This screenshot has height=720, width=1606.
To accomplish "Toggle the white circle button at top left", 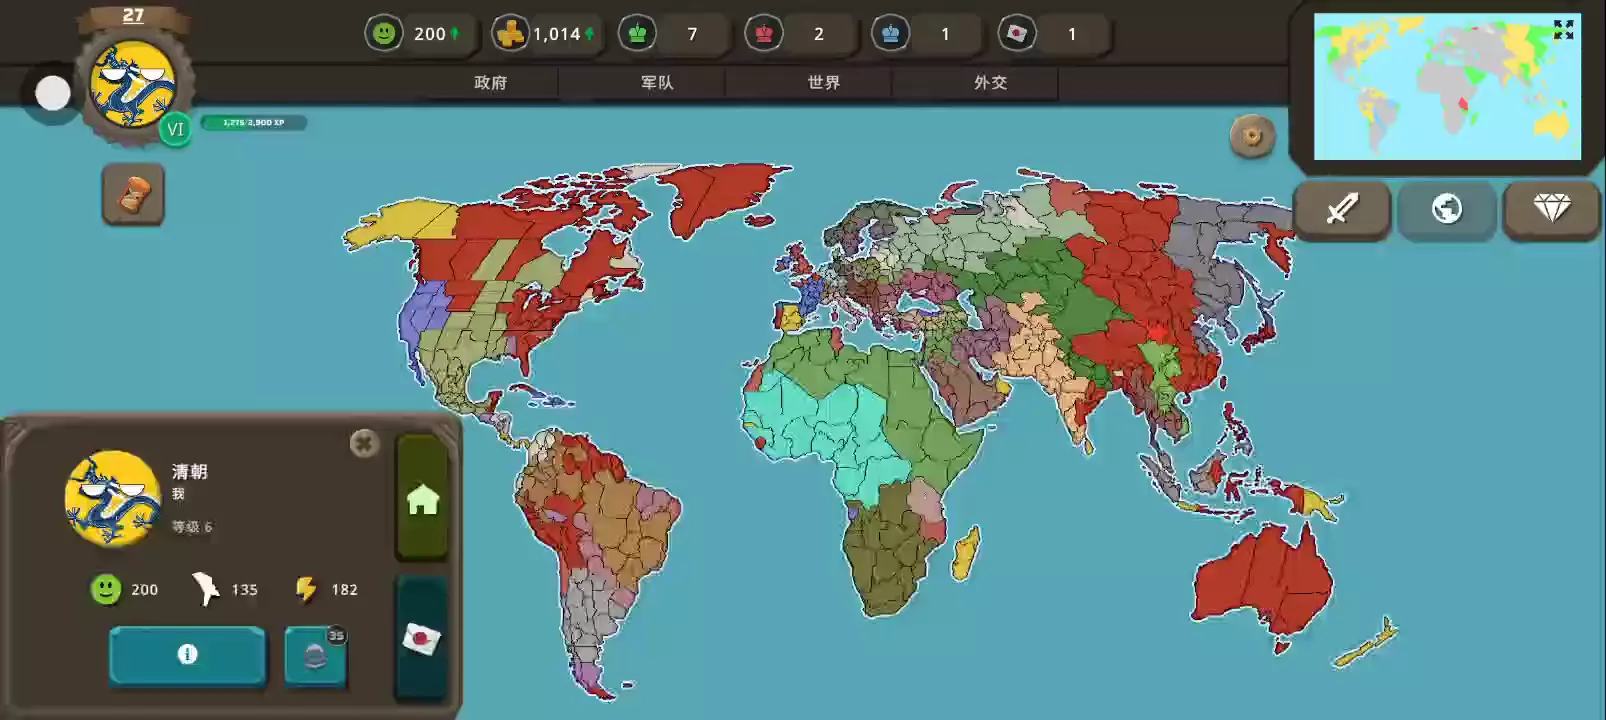I will point(53,93).
